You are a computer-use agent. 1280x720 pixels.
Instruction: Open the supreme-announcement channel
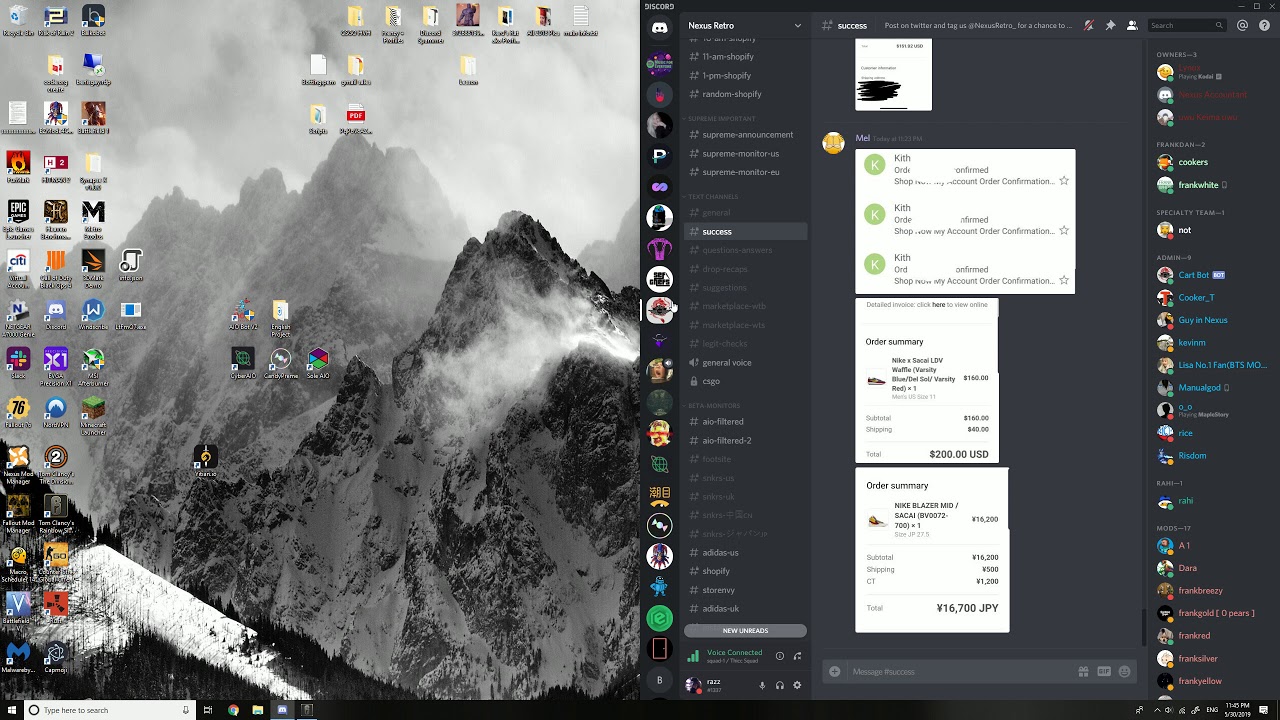[x=745, y=135]
